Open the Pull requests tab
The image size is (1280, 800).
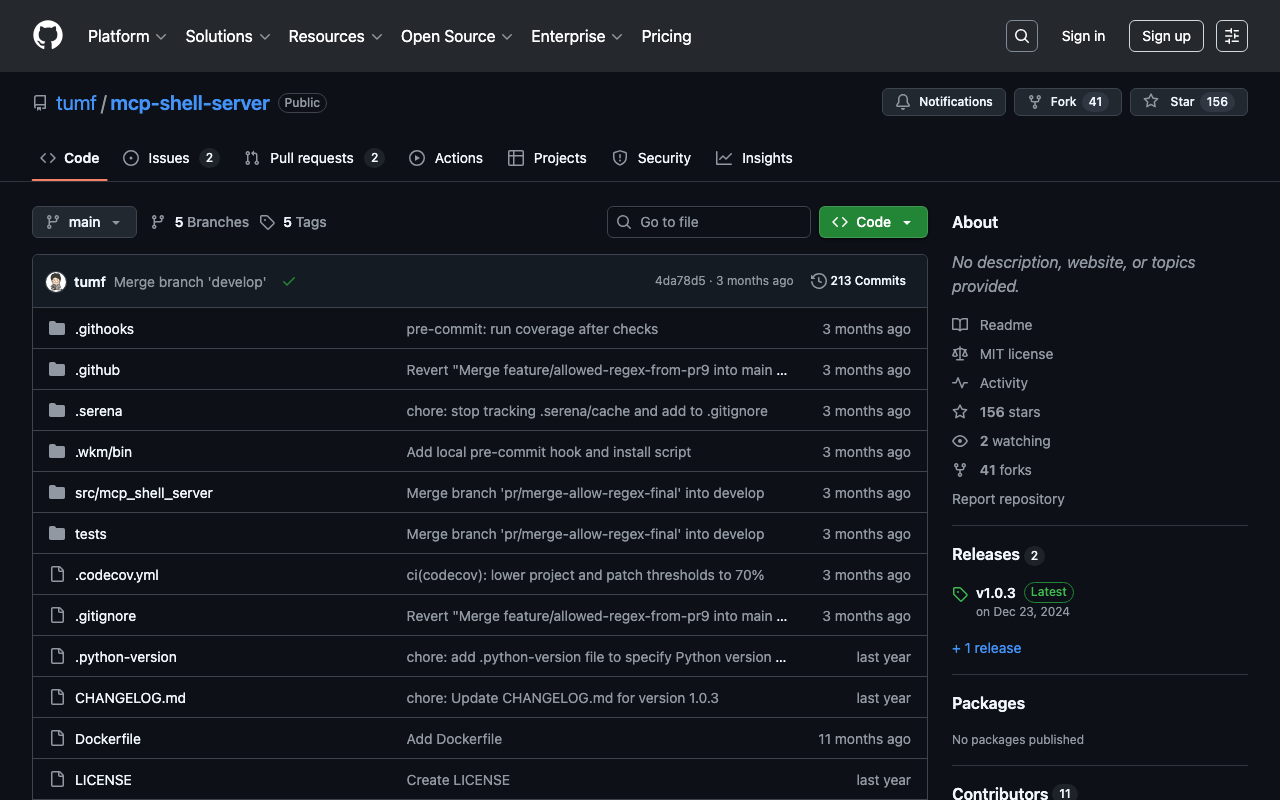tap(311, 158)
